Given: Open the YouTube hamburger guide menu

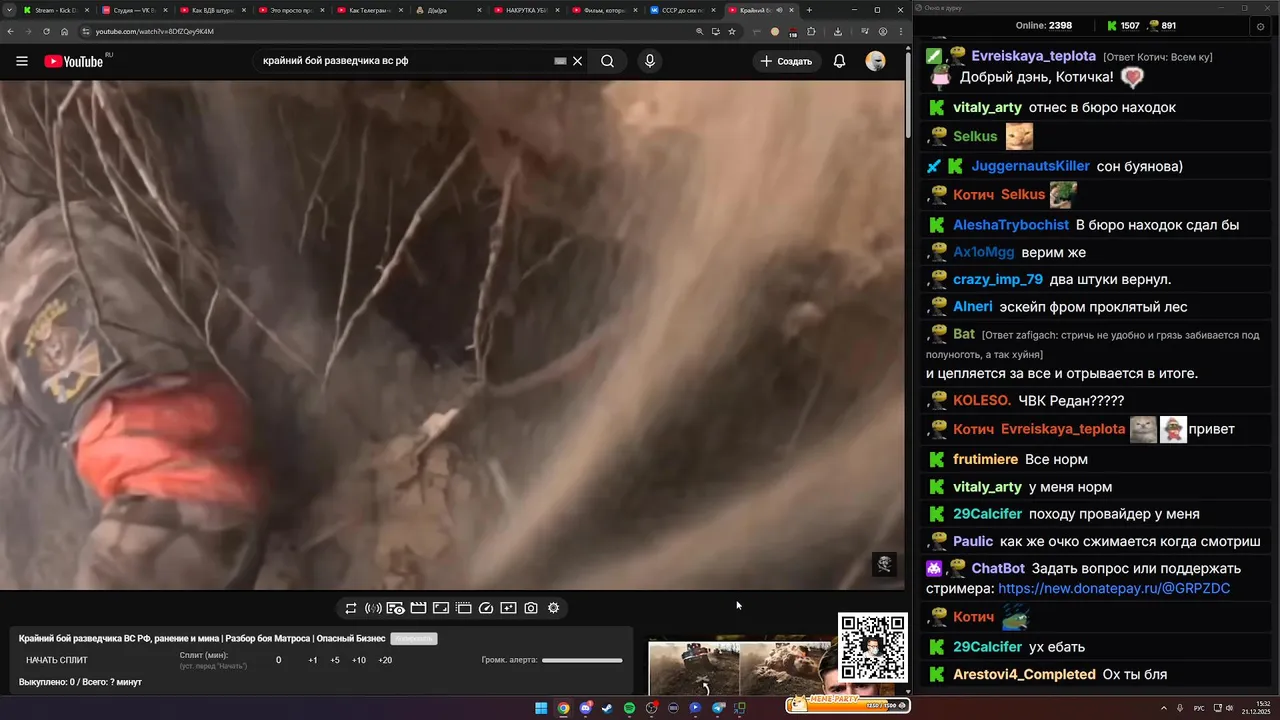Looking at the screenshot, I should 22,61.
